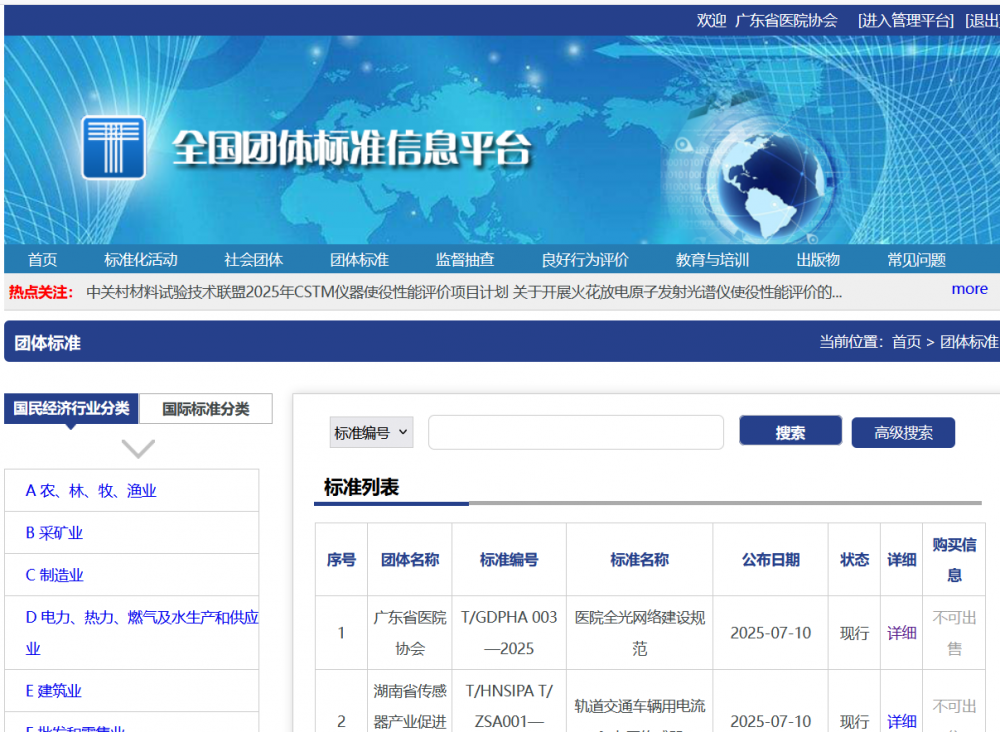The image size is (1000, 732).
Task: Open 社会团体 navigation item
Action: tap(254, 260)
